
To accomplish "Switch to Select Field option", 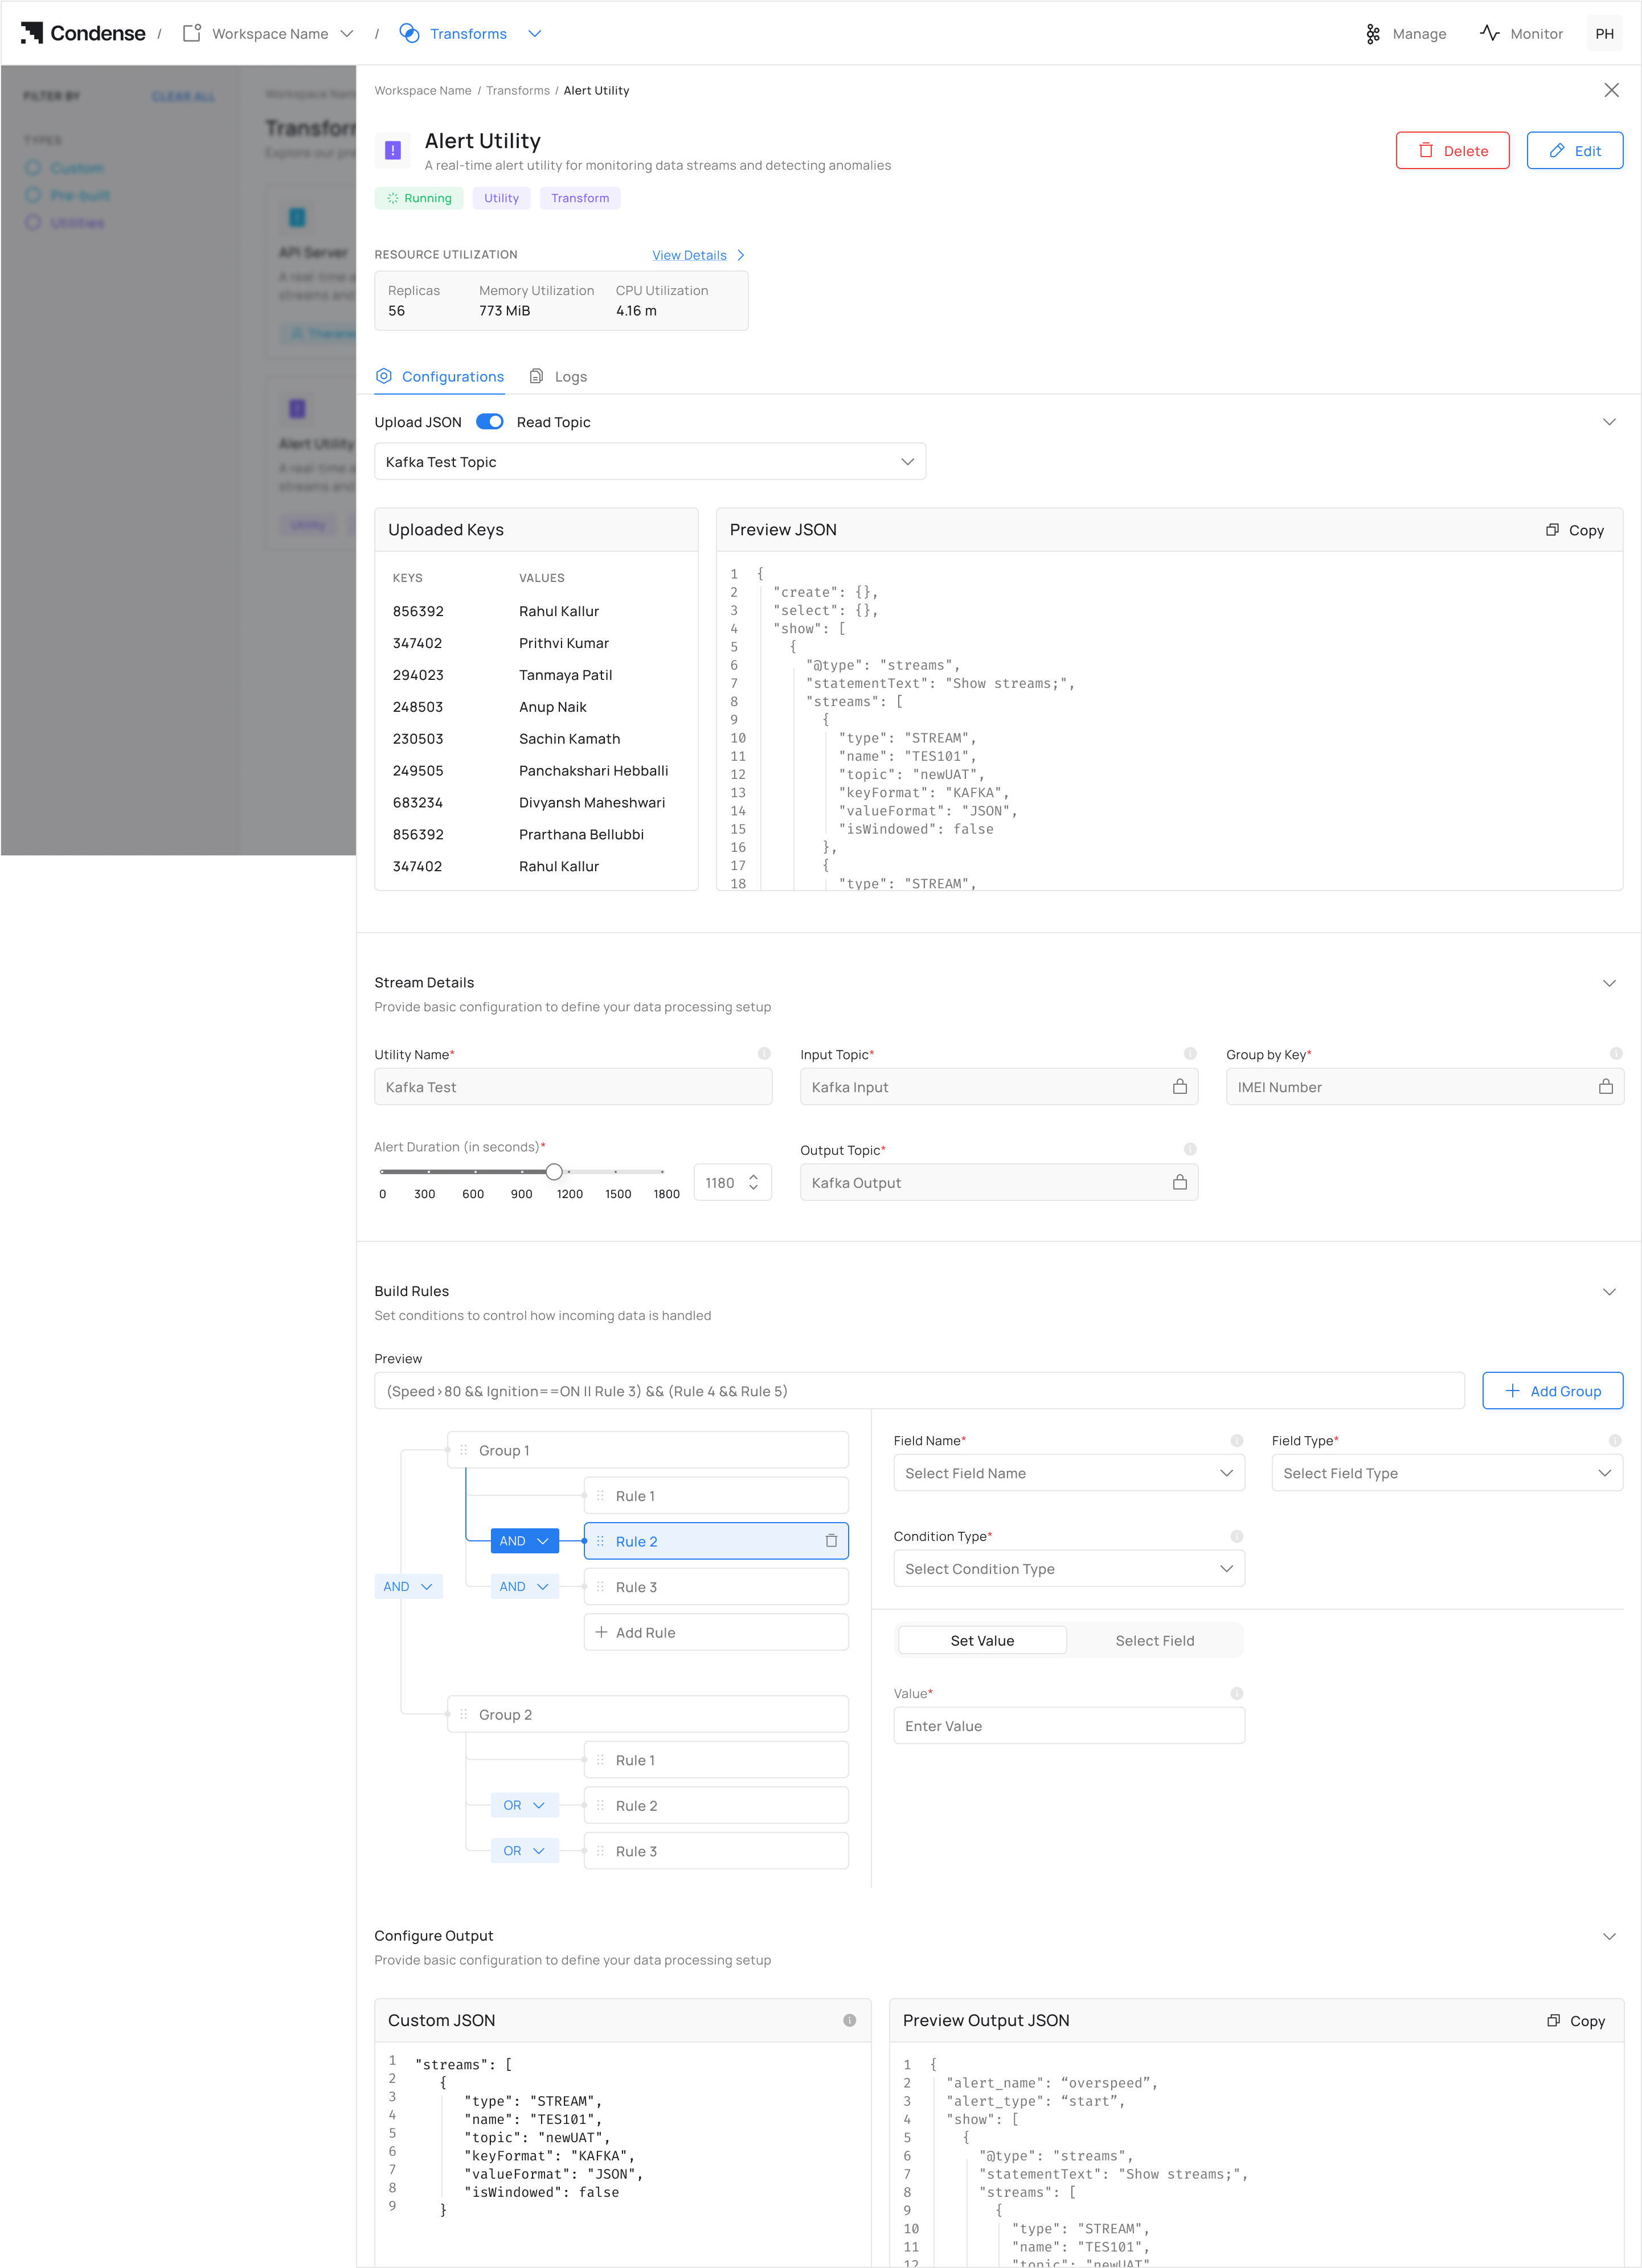I will tap(1154, 1640).
